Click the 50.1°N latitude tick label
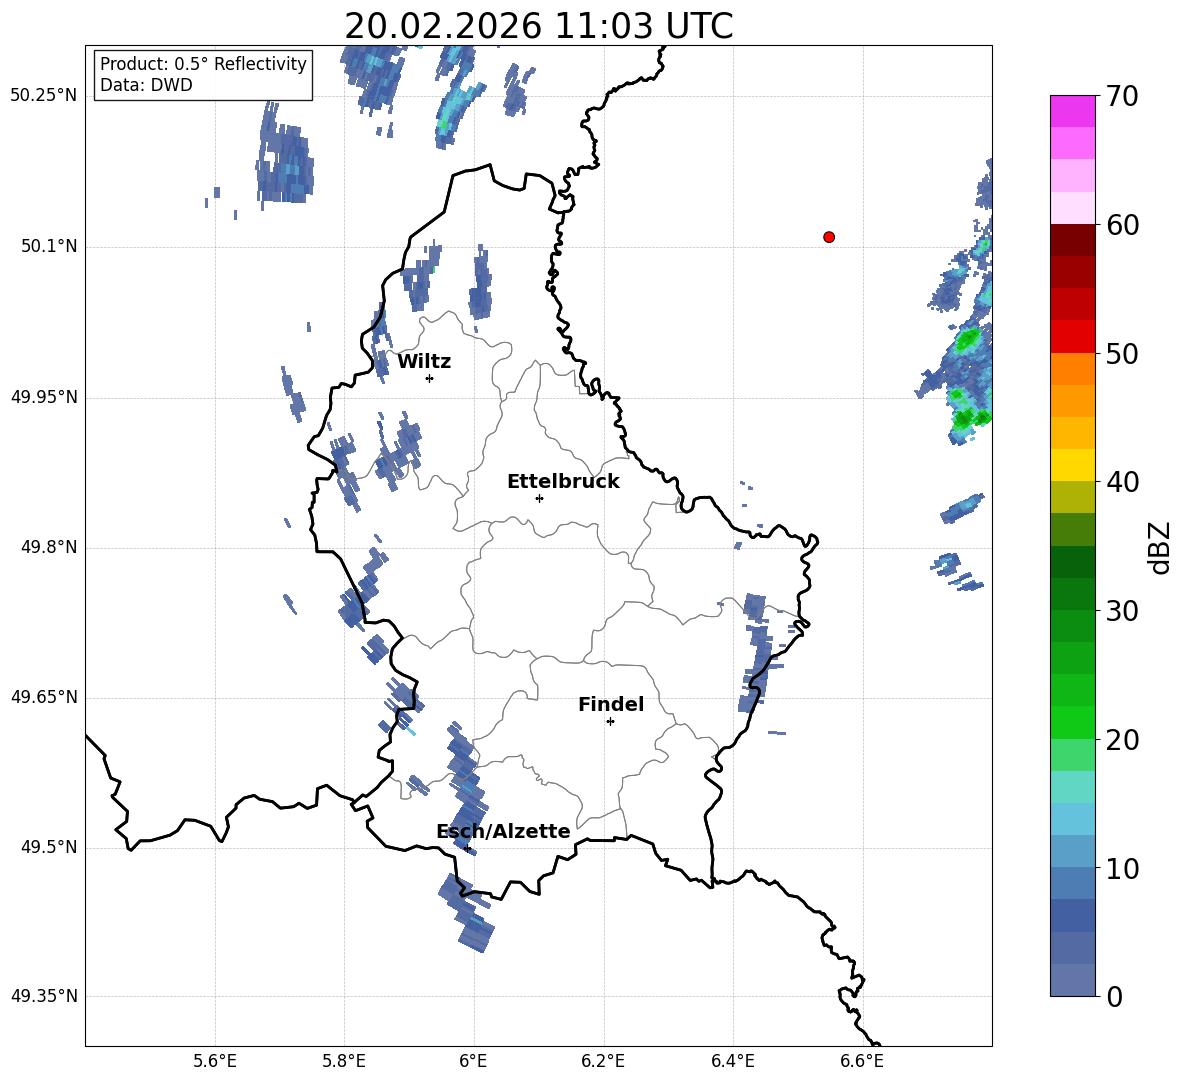The width and height of the screenshot is (1184, 1081). (x=44, y=246)
